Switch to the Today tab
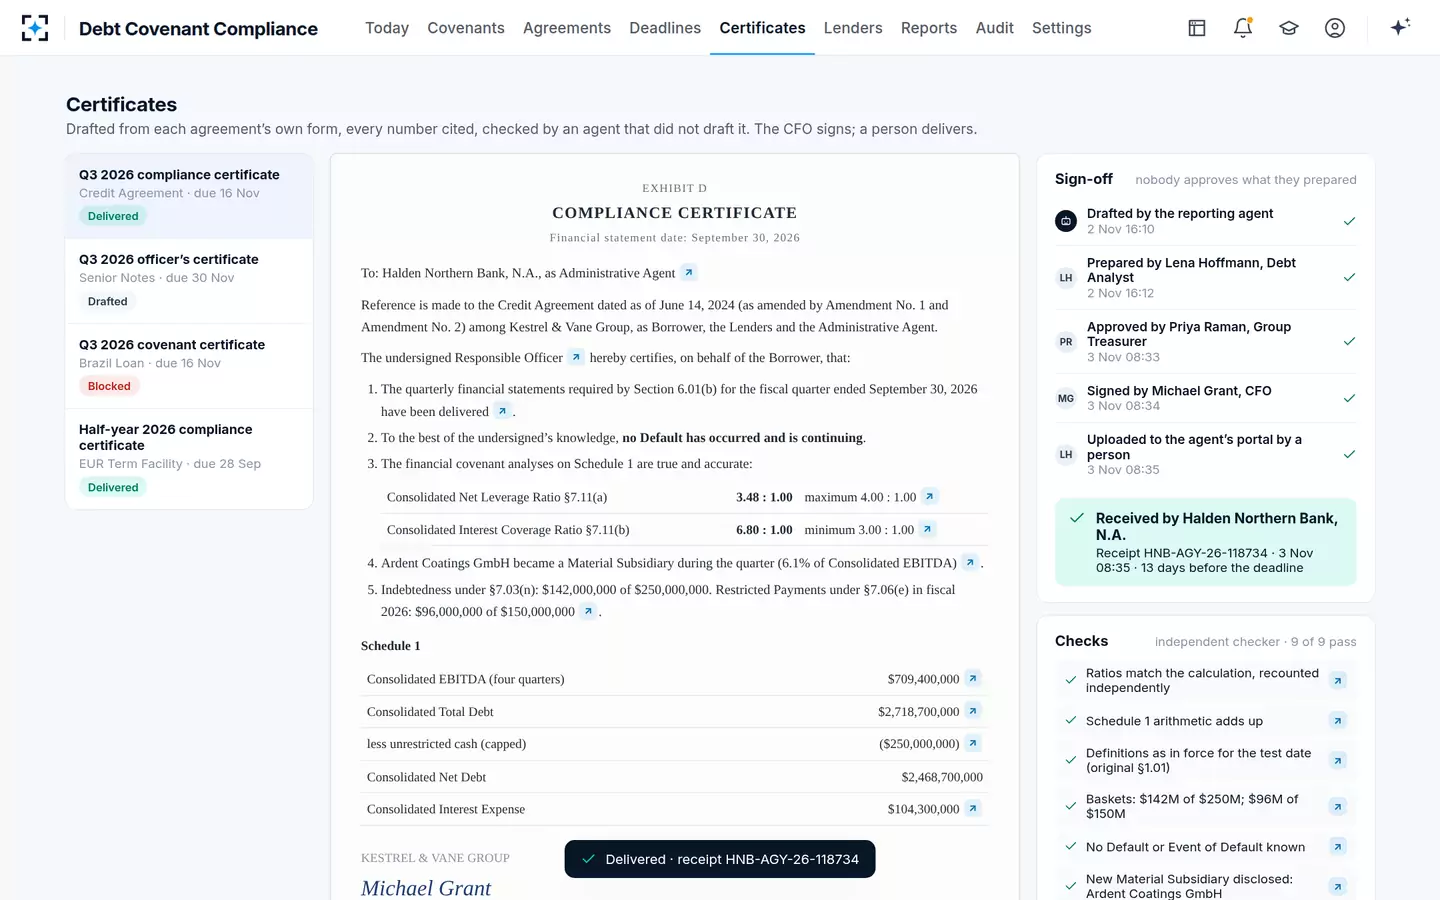 [387, 28]
